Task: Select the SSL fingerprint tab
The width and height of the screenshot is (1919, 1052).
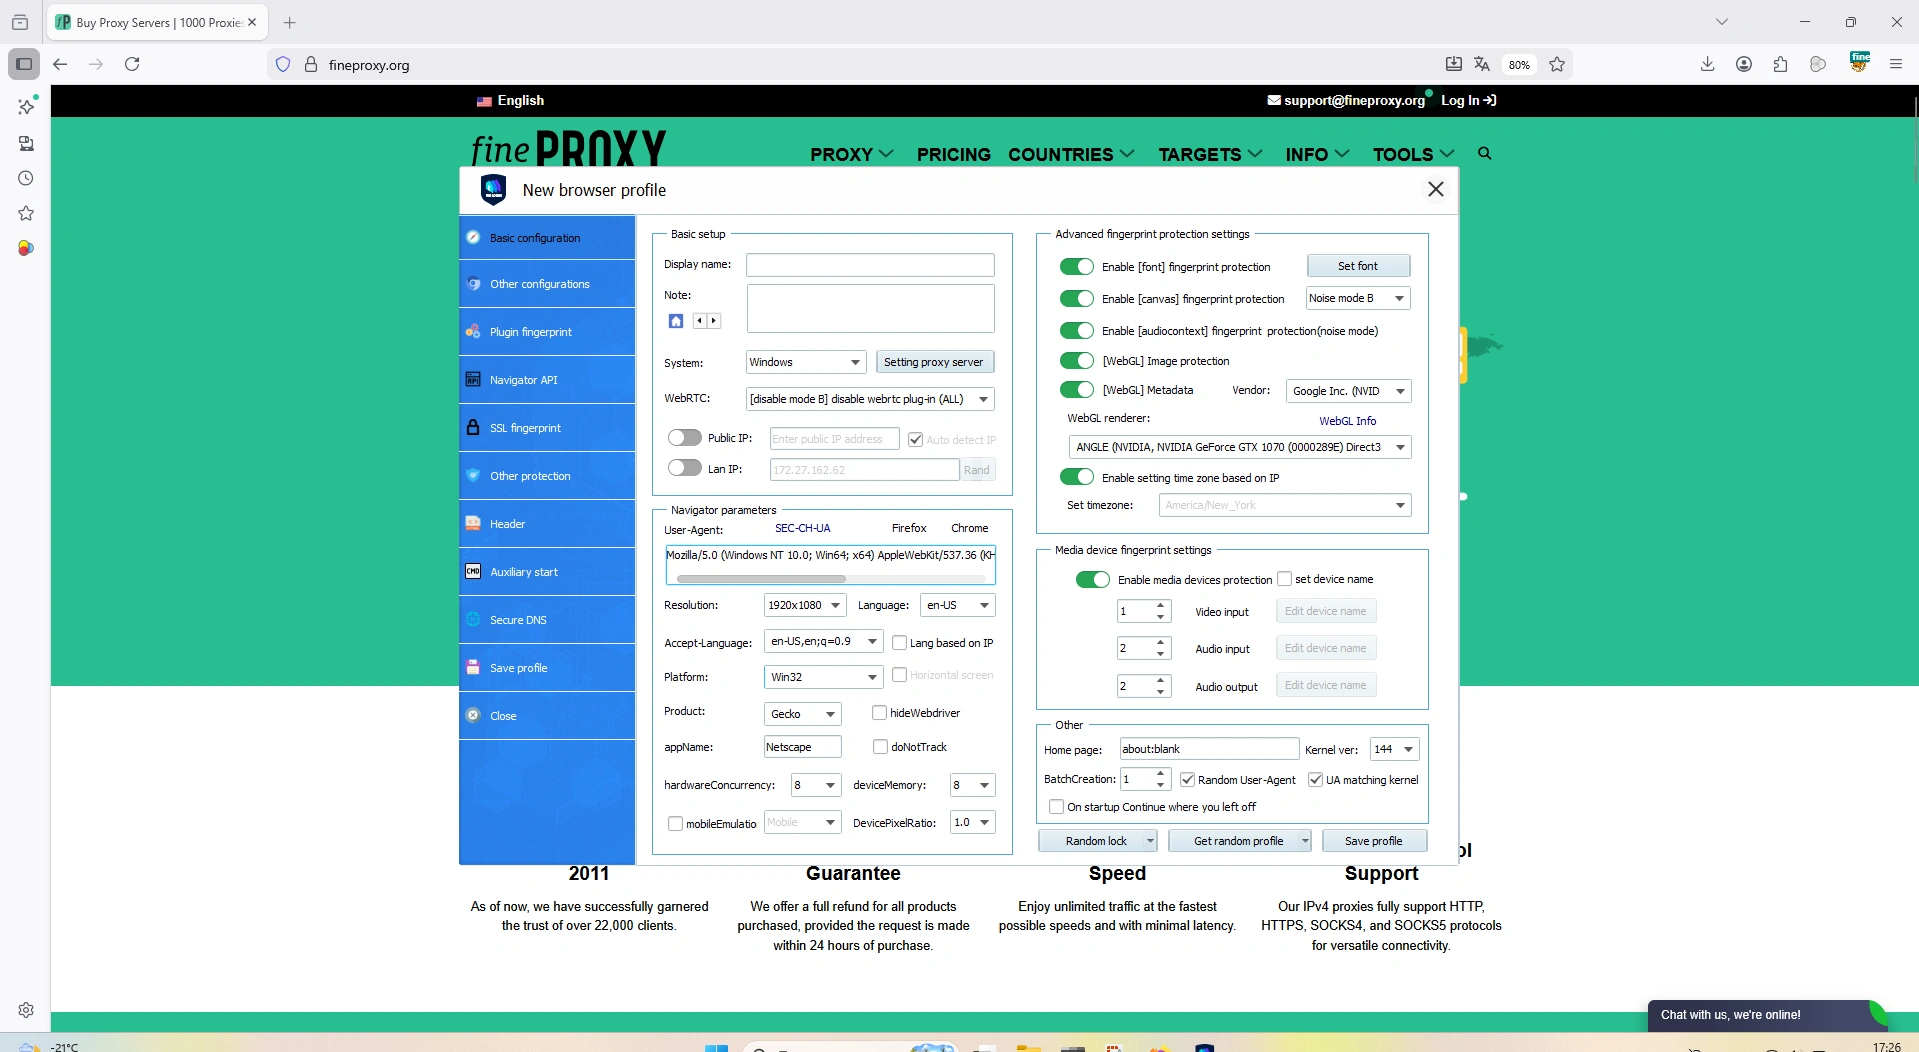Action: [x=547, y=428]
